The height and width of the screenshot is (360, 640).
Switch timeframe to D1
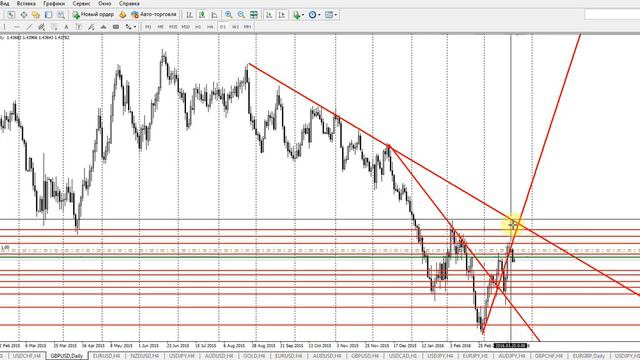pos(223,27)
